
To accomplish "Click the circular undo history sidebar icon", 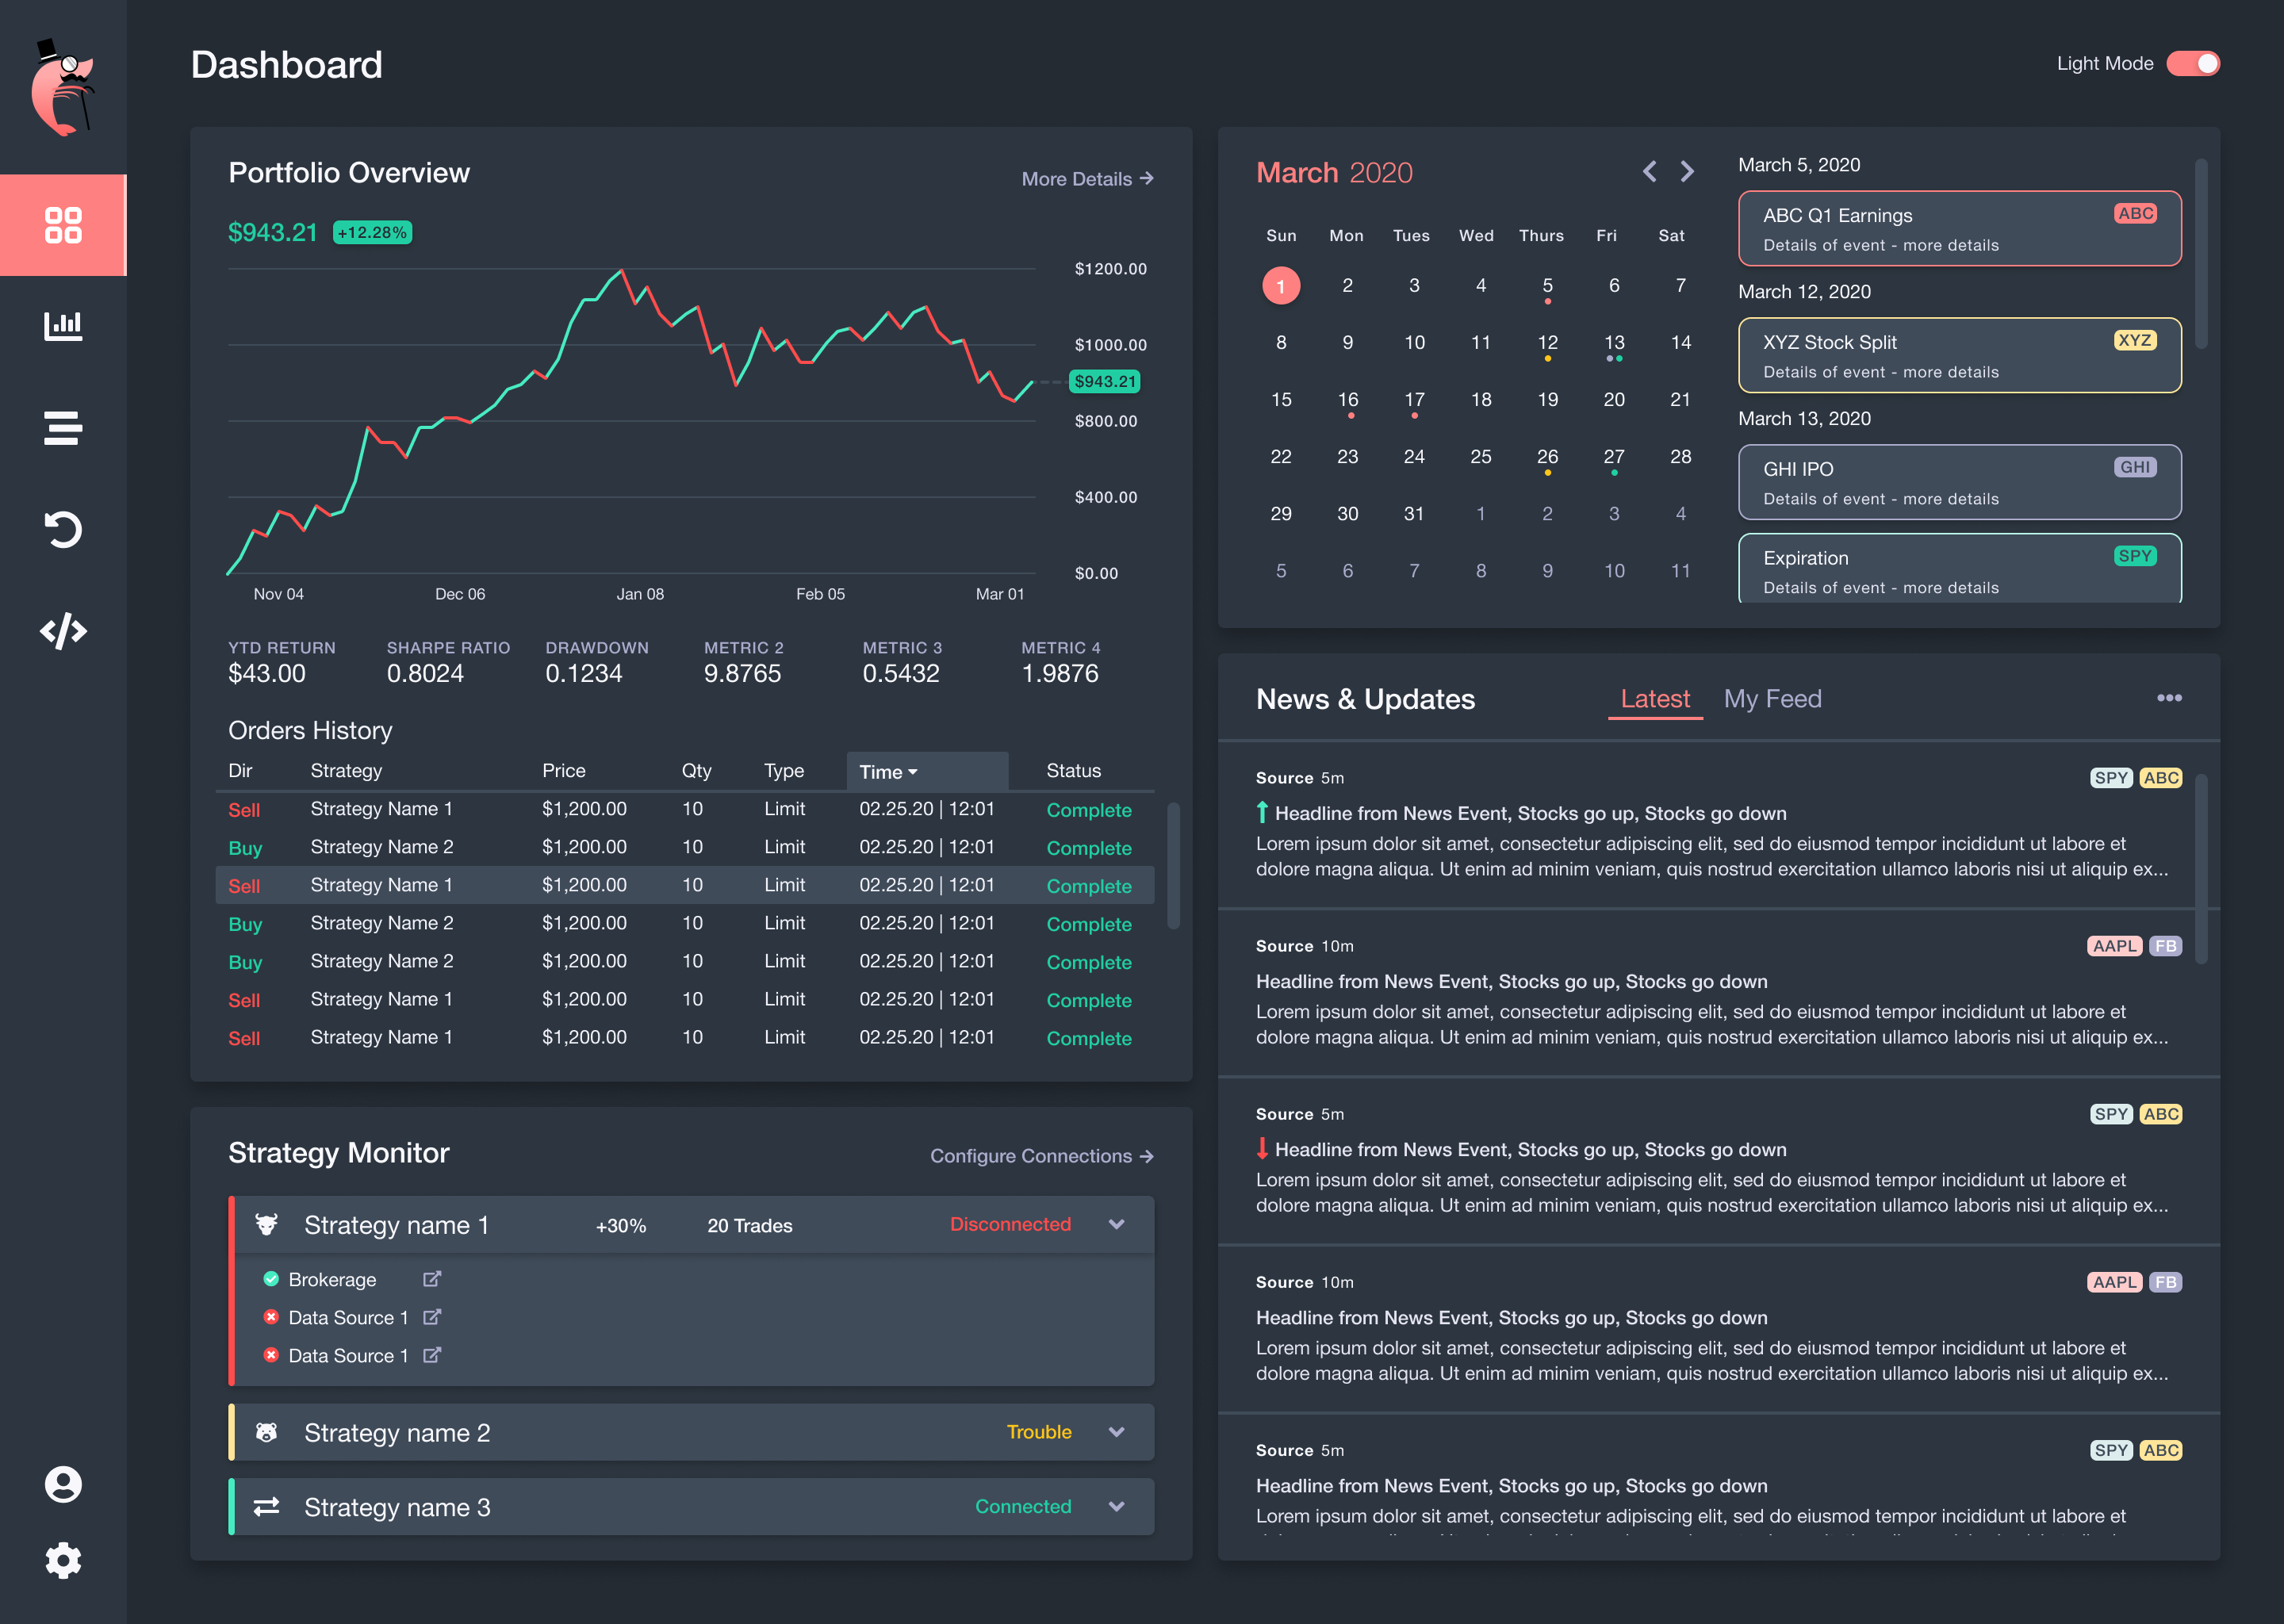I will pos(63,529).
